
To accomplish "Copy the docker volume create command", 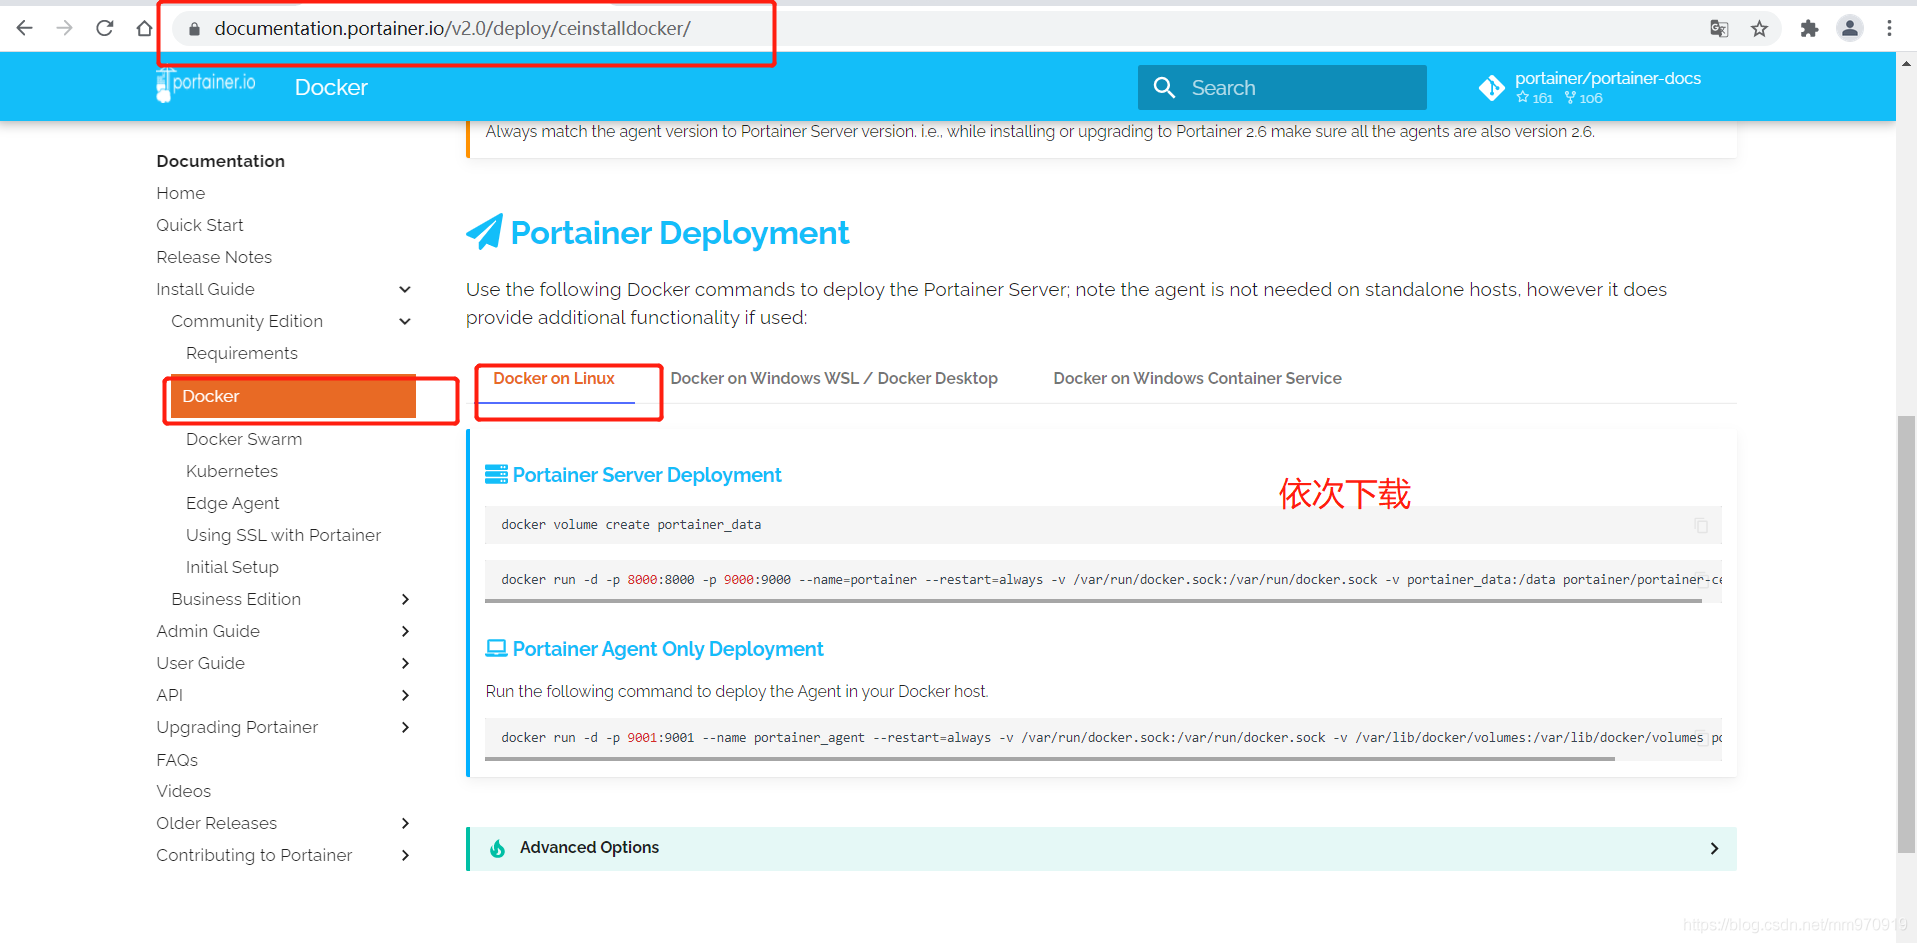I will pyautogui.click(x=1700, y=526).
